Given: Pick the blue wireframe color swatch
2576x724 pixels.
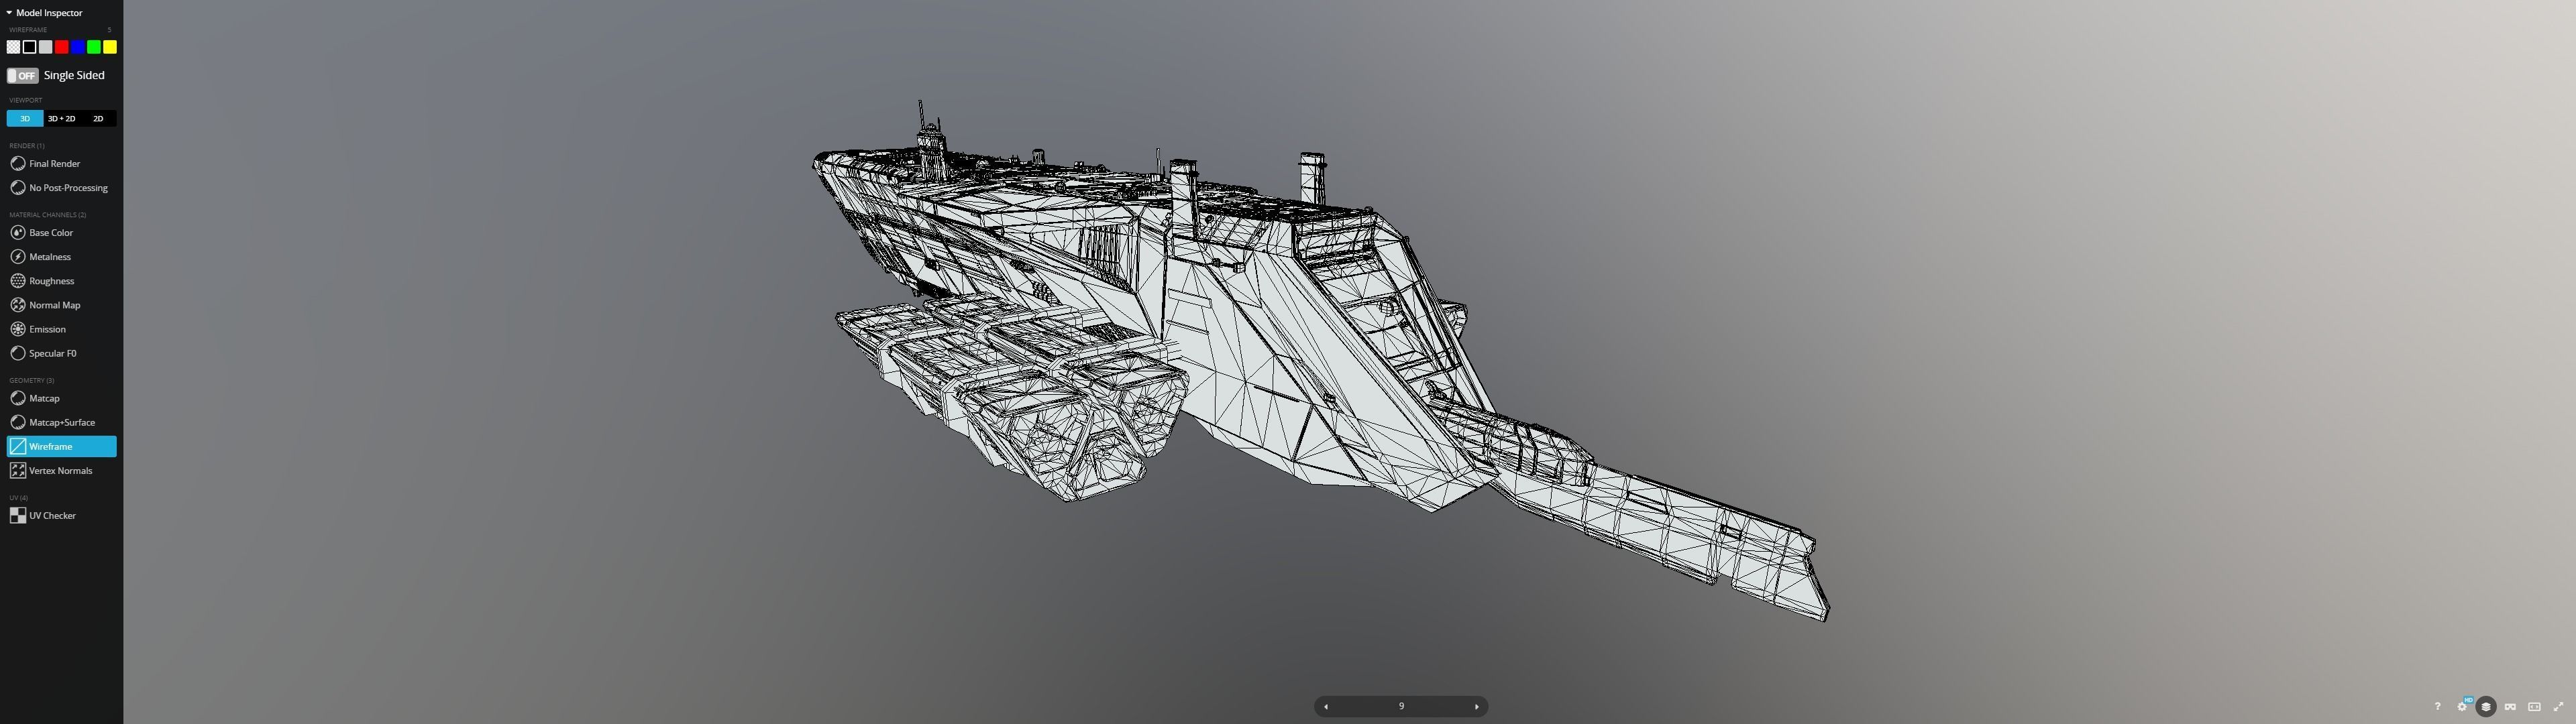Looking at the screenshot, I should pyautogui.click(x=78, y=47).
